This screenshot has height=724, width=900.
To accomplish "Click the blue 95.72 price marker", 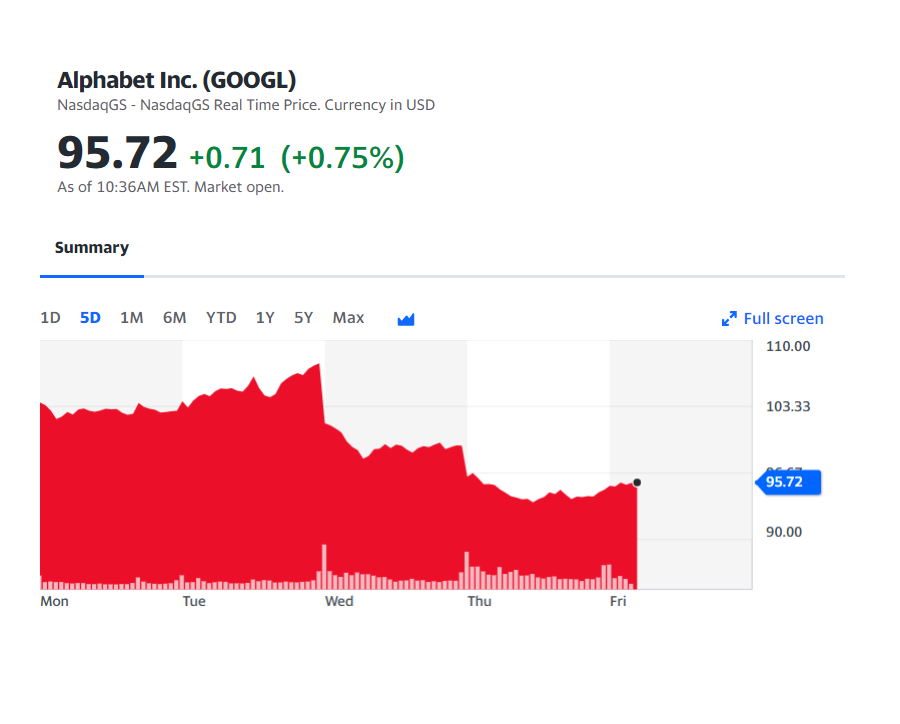I will click(788, 482).
